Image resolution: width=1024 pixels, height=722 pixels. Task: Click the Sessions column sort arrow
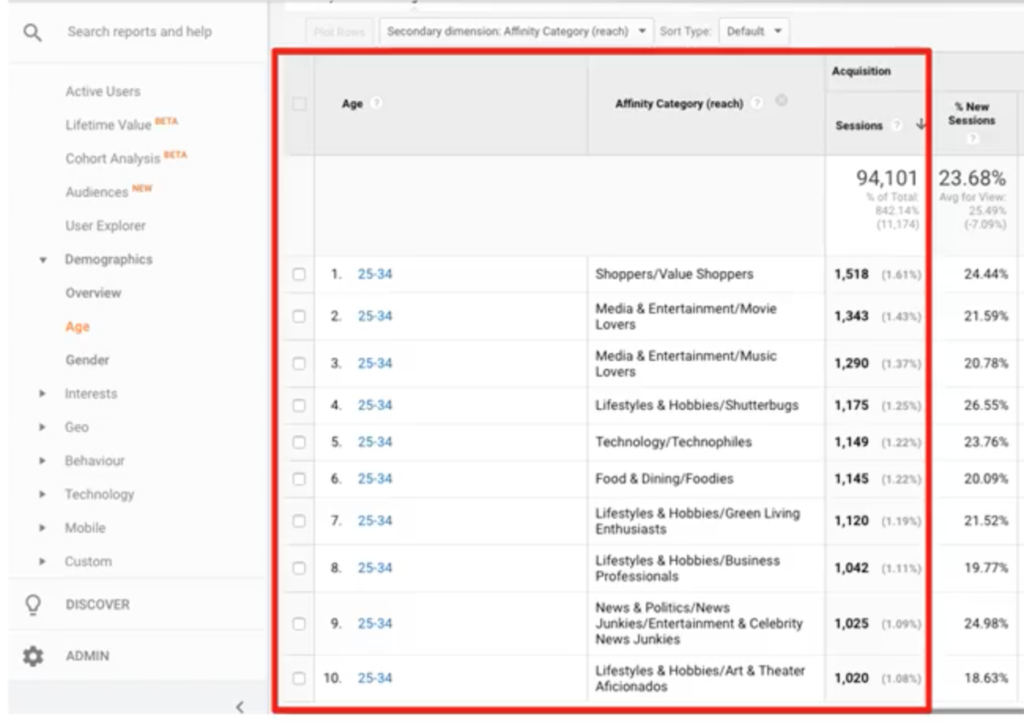coord(920,125)
